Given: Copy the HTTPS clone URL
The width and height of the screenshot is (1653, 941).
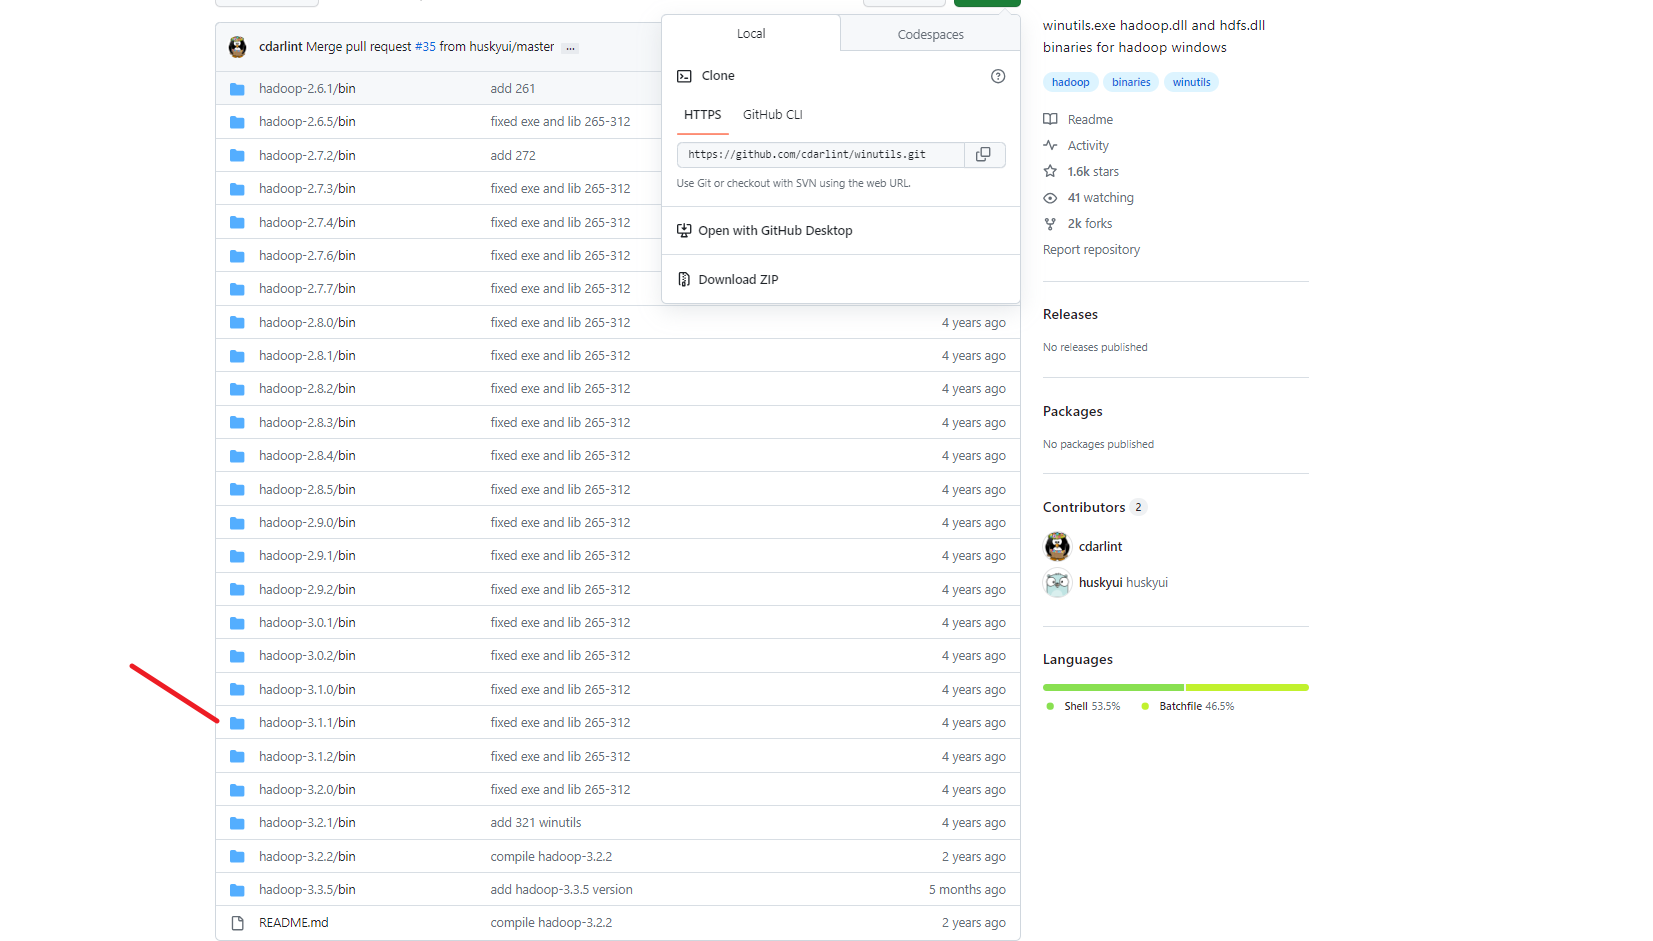Looking at the screenshot, I should pyautogui.click(x=983, y=154).
